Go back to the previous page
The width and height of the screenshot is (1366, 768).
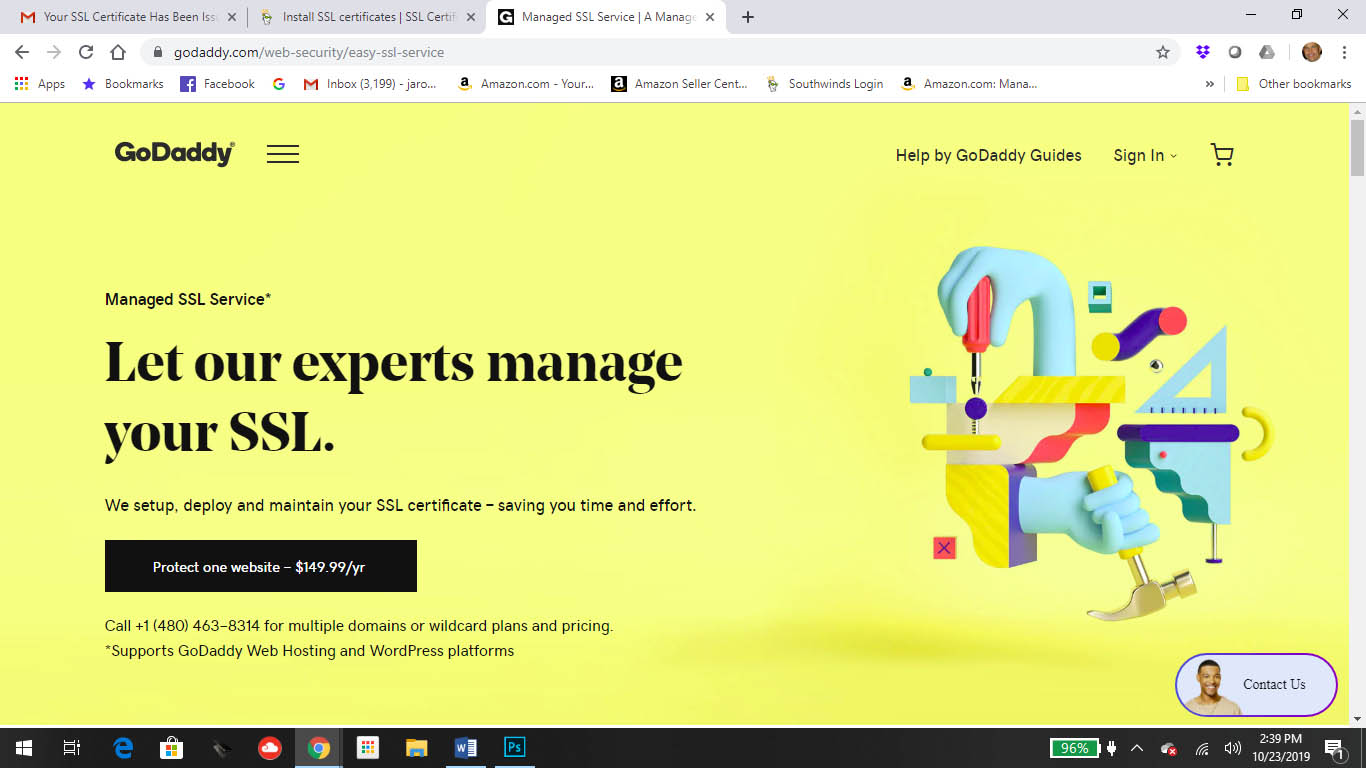22,52
